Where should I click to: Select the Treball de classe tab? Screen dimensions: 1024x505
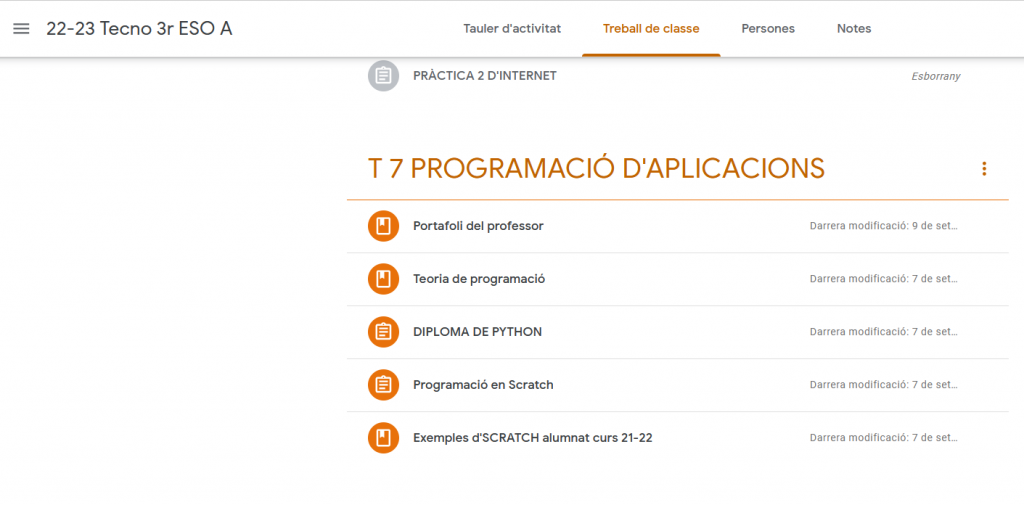(x=651, y=29)
